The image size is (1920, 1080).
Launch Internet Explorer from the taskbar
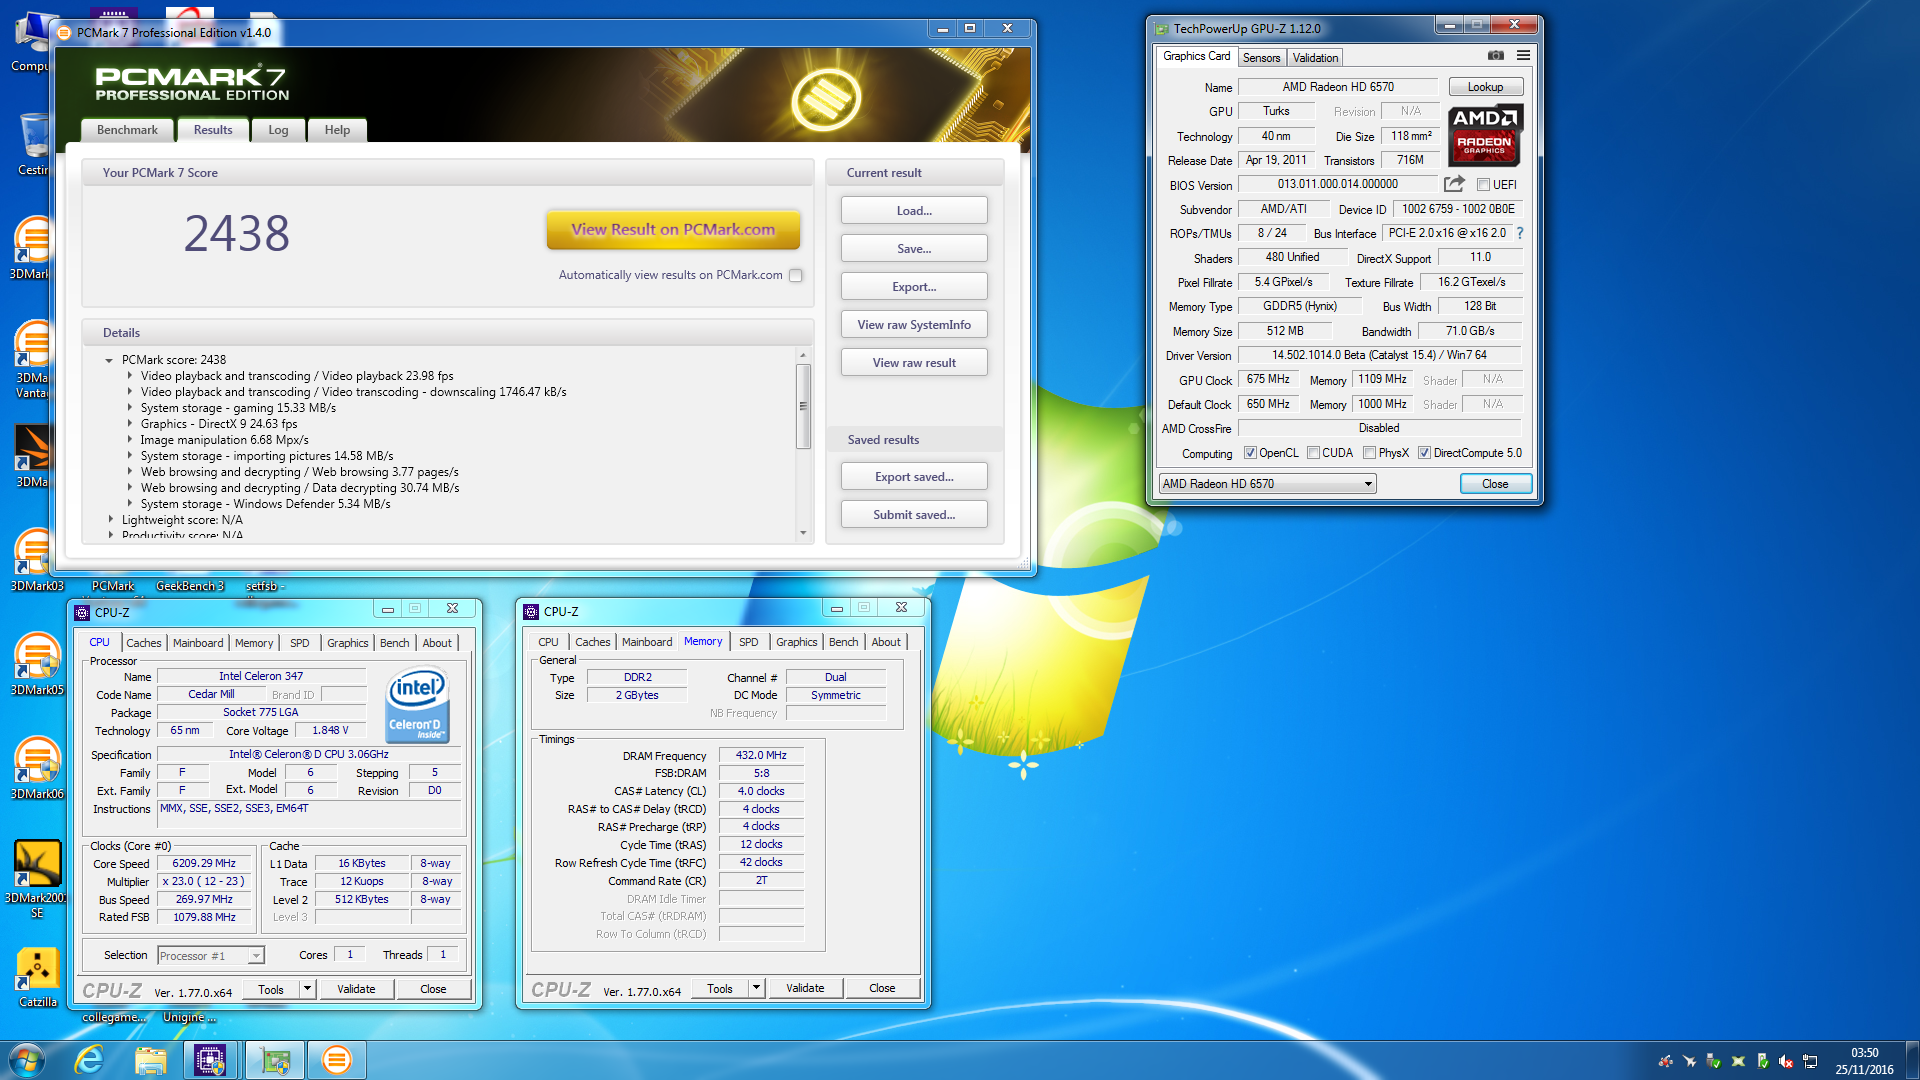(90, 1060)
